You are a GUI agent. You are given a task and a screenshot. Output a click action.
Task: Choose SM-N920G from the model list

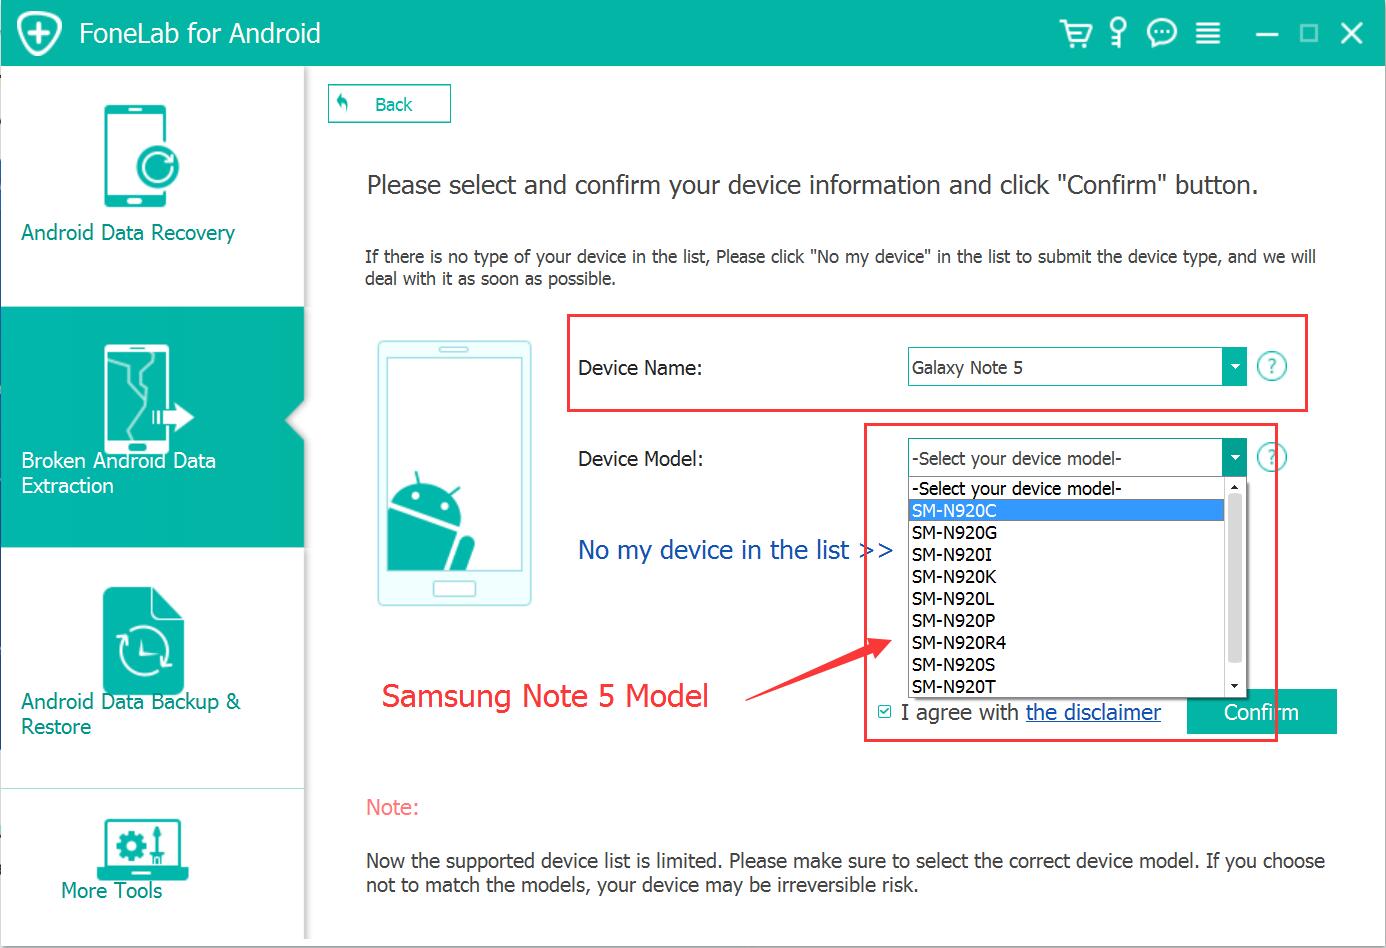coord(1066,532)
